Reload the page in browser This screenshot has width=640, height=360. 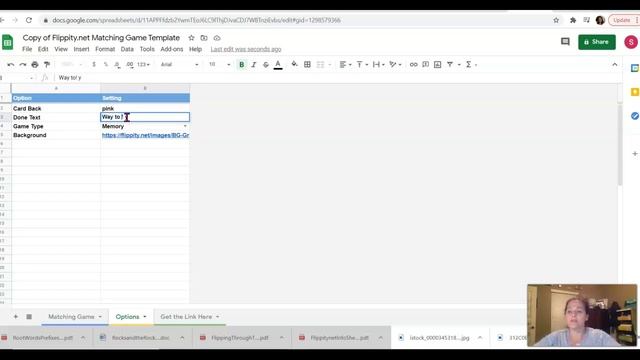(29, 20)
